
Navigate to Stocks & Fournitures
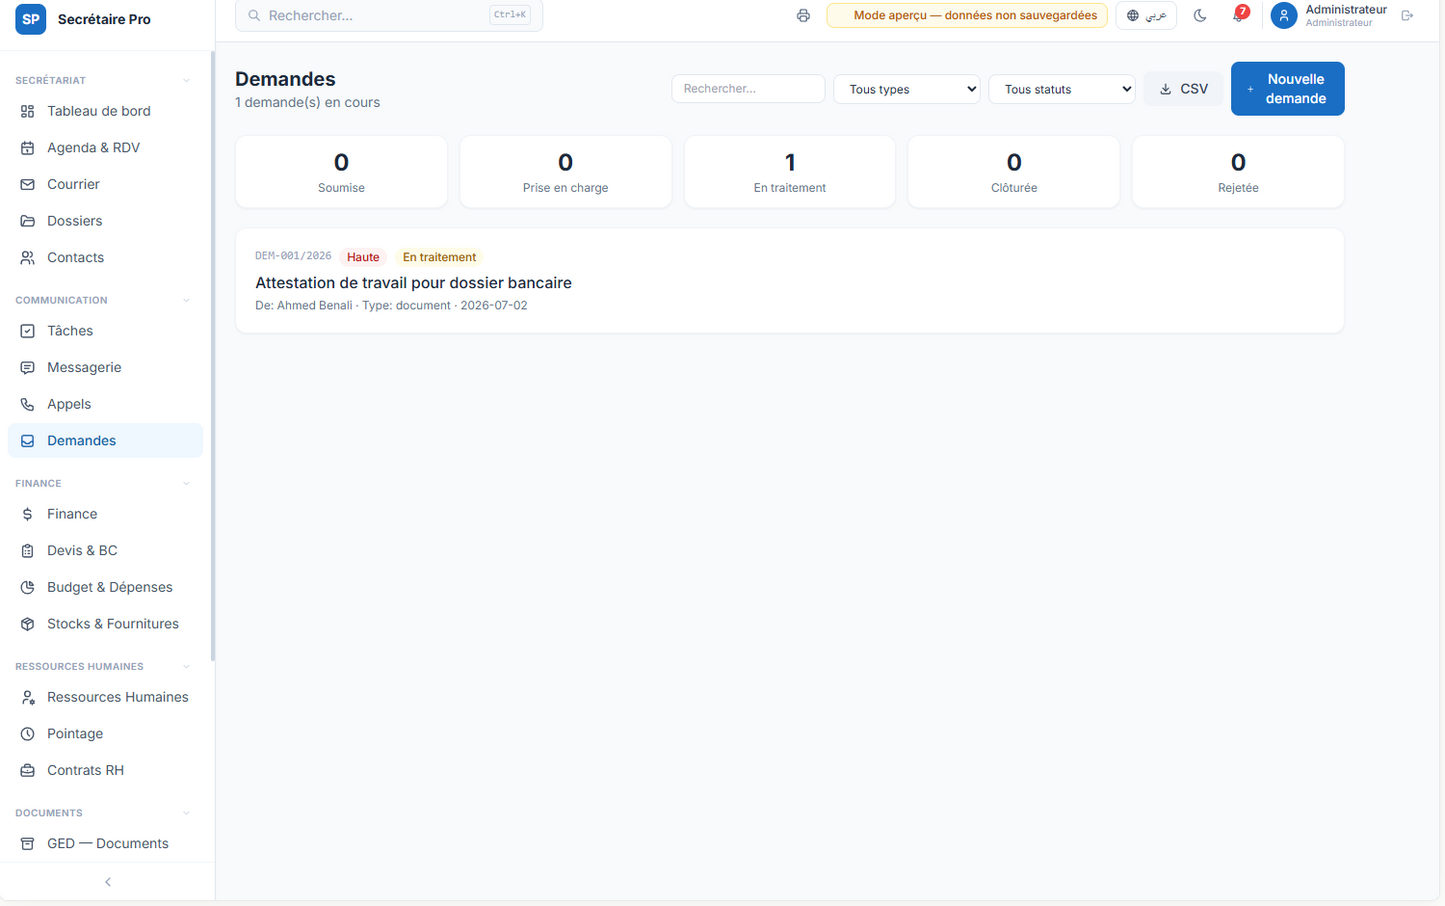tap(105, 624)
